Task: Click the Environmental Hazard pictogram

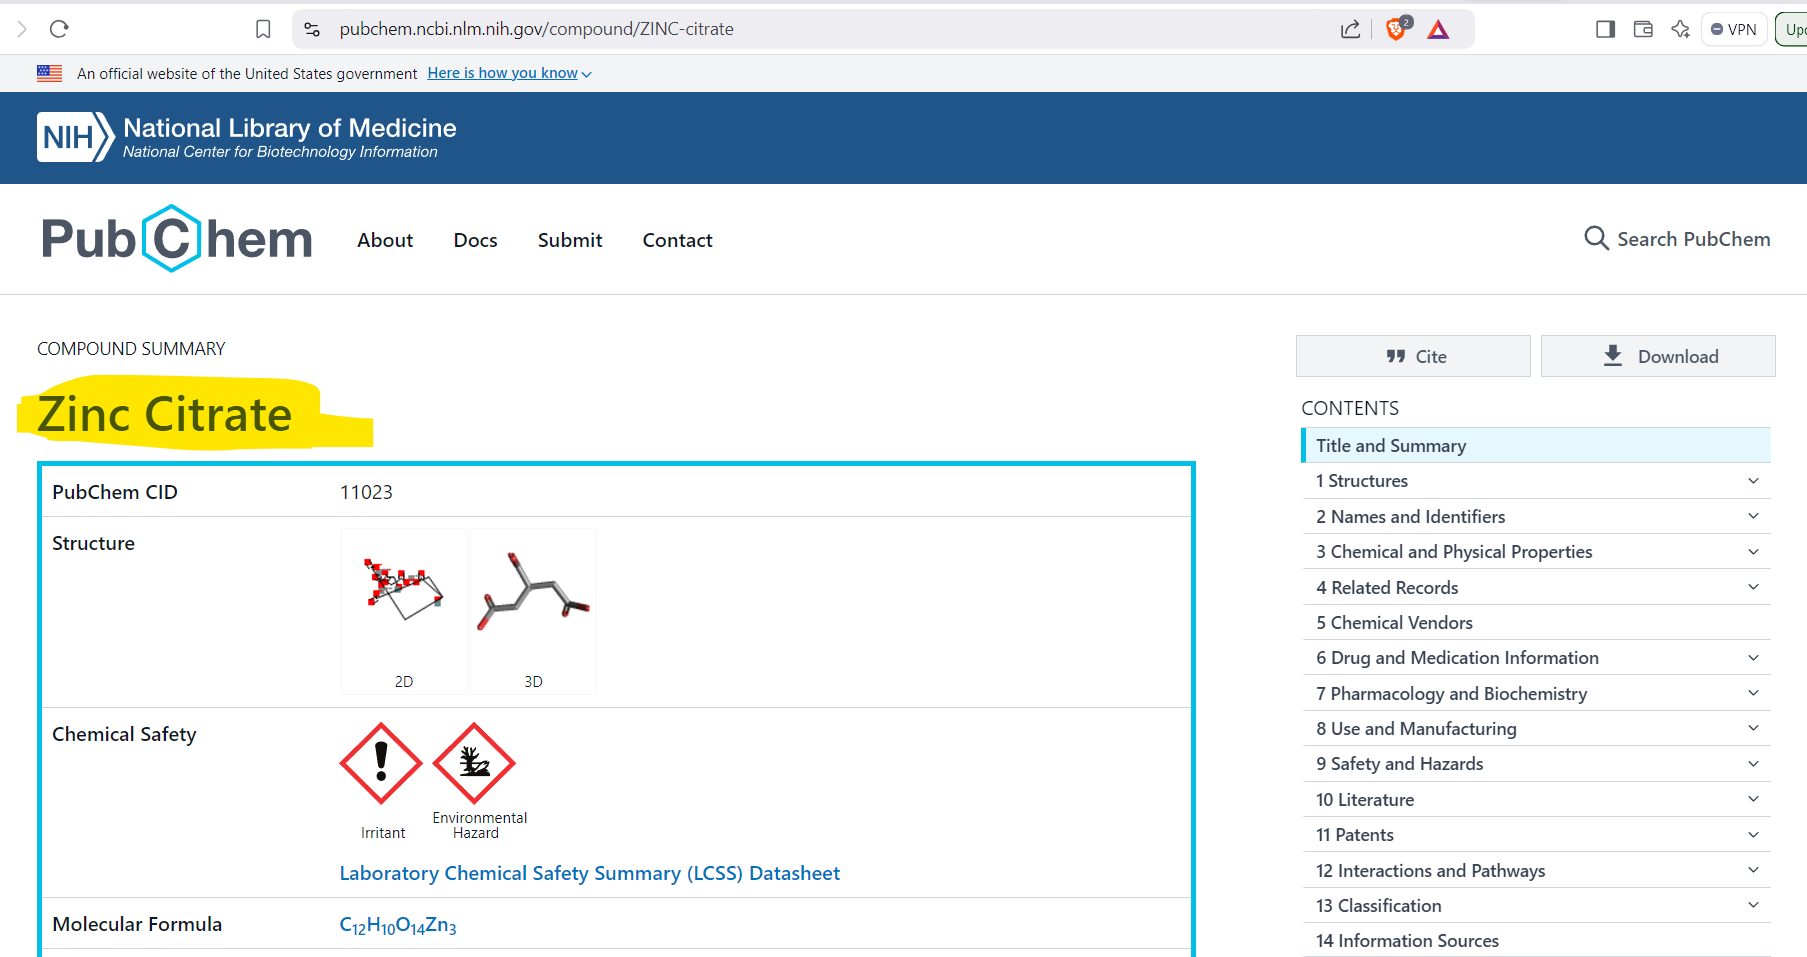Action: point(474,763)
